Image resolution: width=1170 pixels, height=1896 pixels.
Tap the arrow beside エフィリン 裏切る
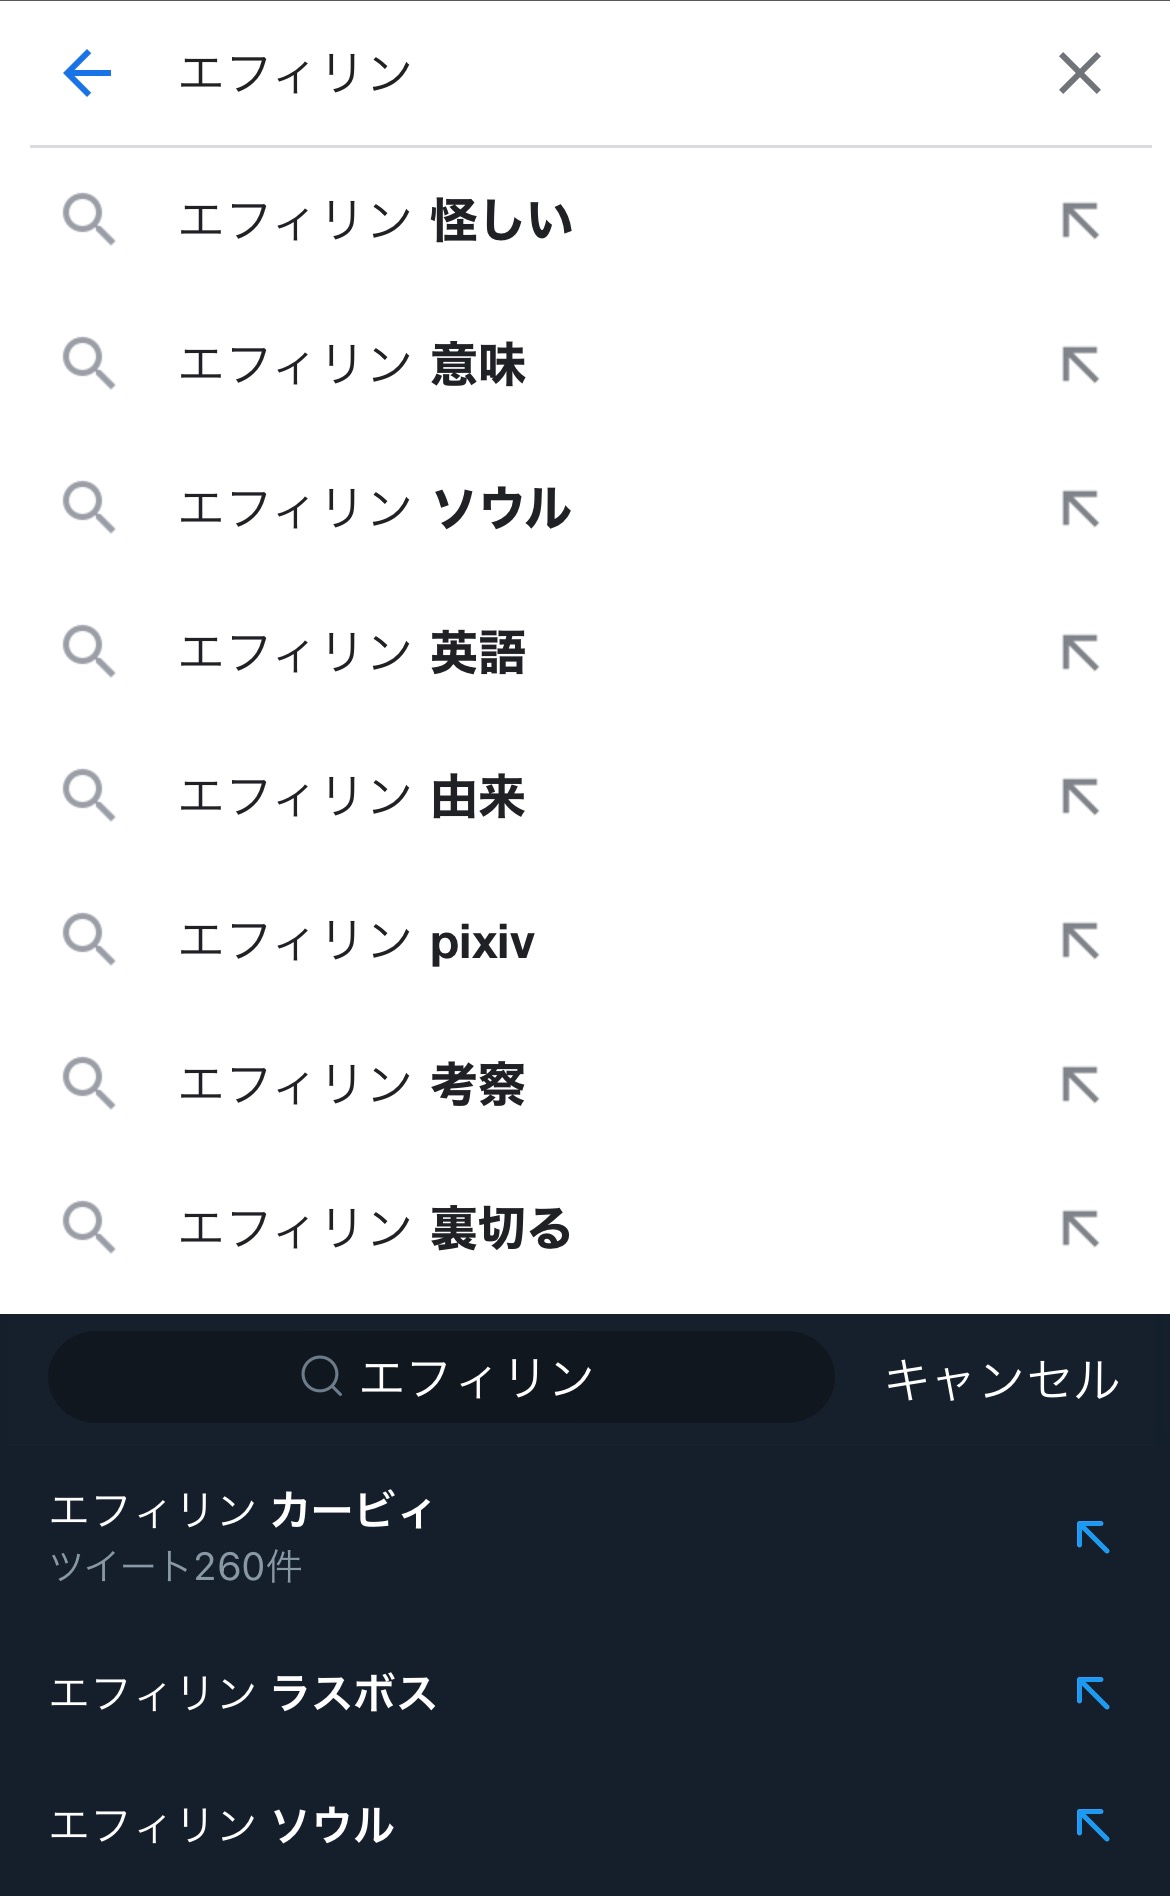(x=1080, y=1229)
